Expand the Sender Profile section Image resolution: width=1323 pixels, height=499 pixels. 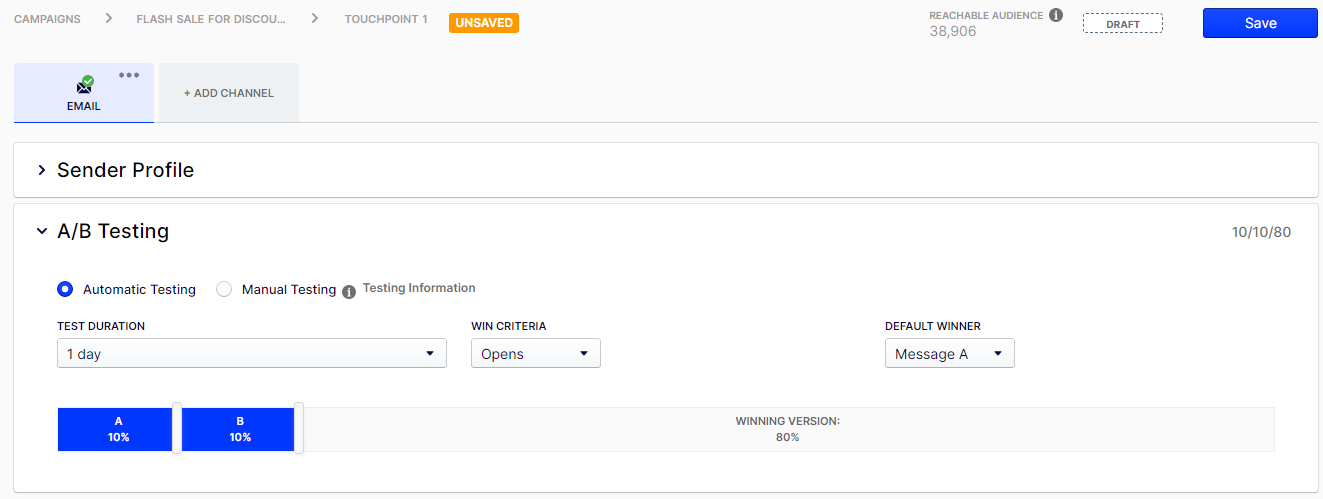click(42, 170)
